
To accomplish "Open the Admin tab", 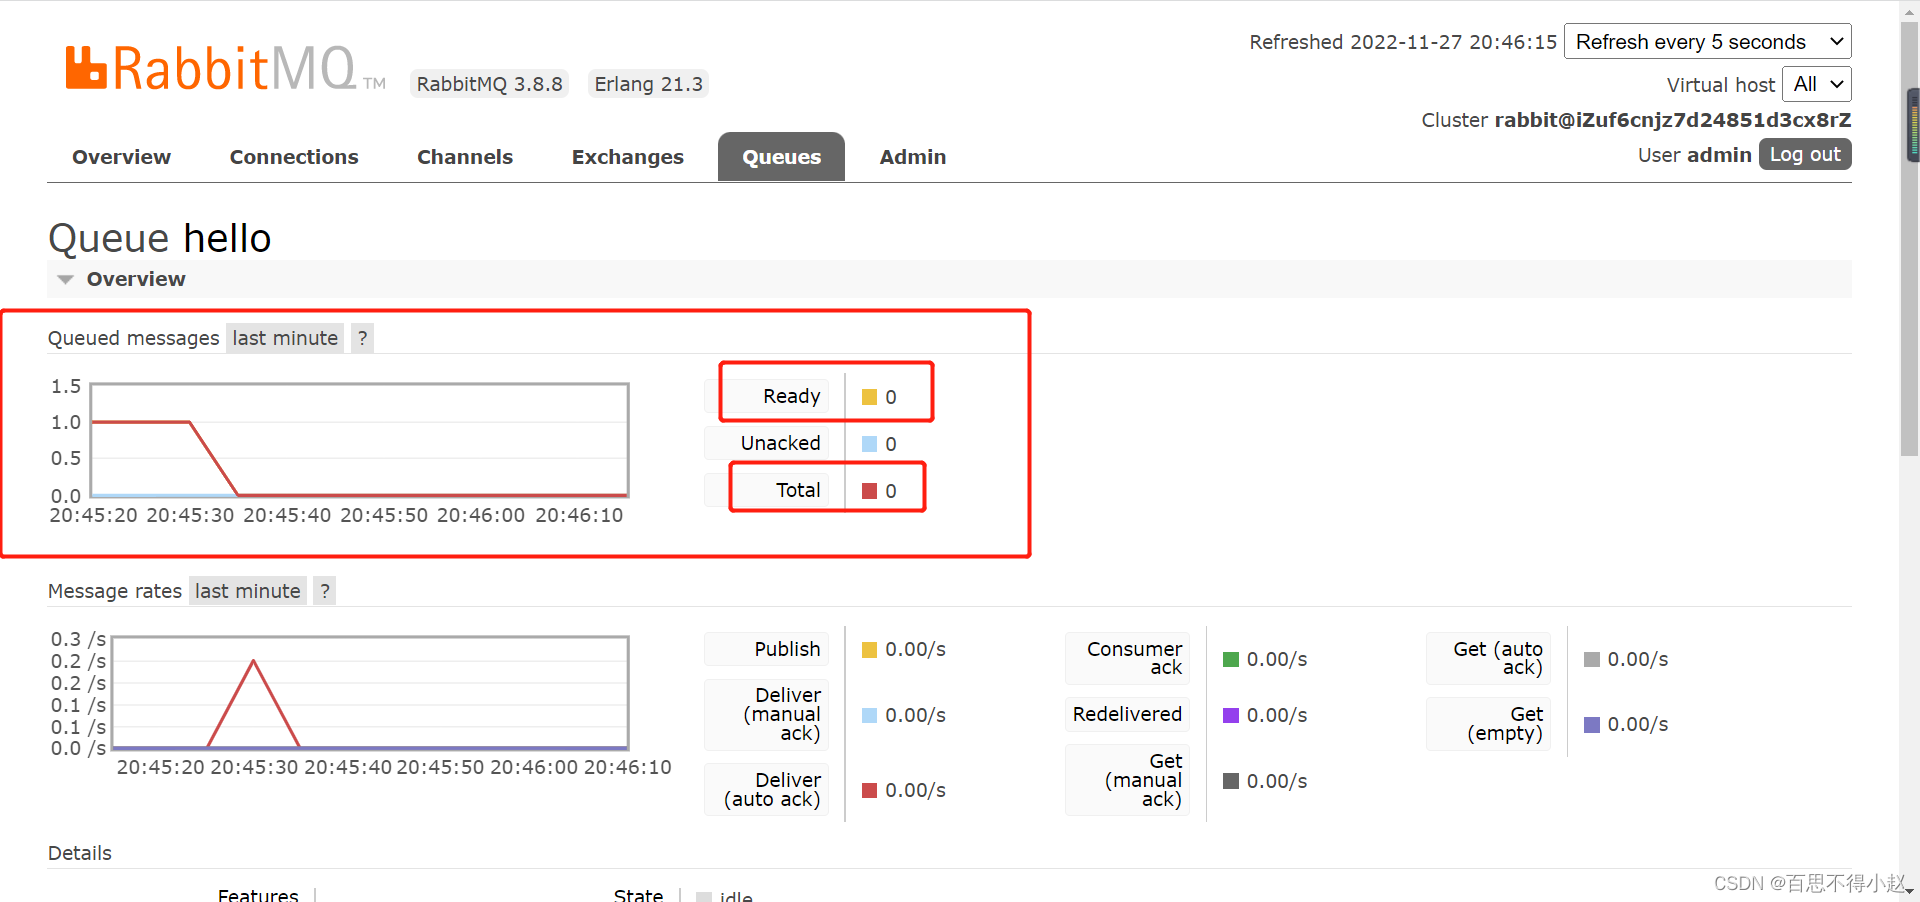I will click(x=913, y=157).
